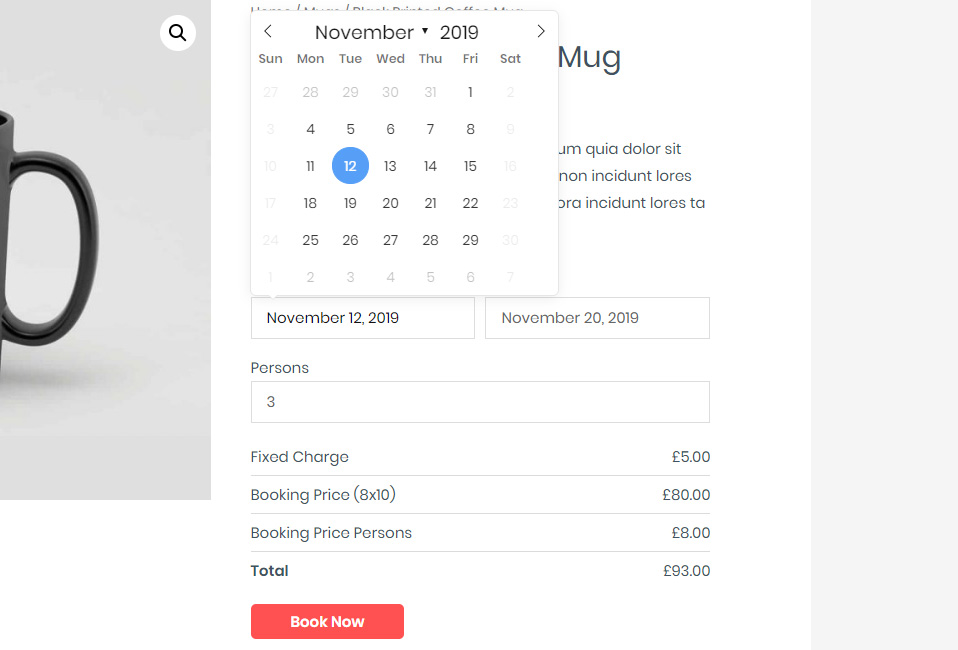The width and height of the screenshot is (958, 650).
Task: Click the November 12, 2019 start date field
Action: 362,318
